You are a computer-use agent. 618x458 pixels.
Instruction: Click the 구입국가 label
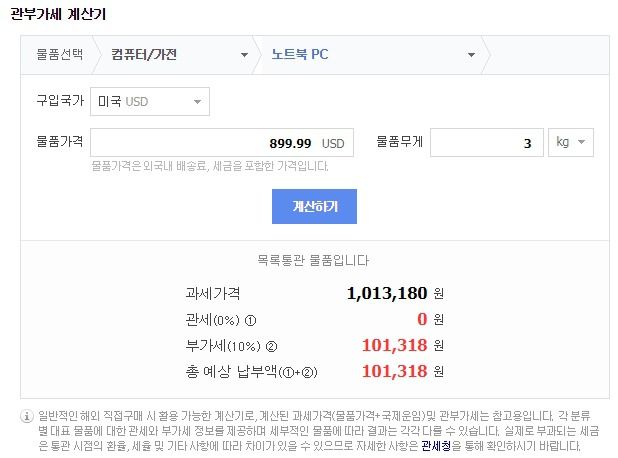coord(60,101)
